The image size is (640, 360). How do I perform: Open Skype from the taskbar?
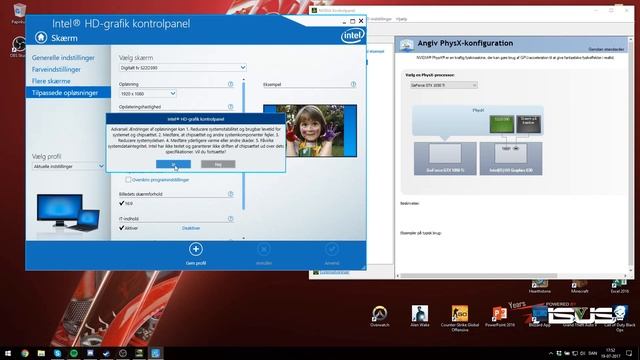click(x=58, y=353)
